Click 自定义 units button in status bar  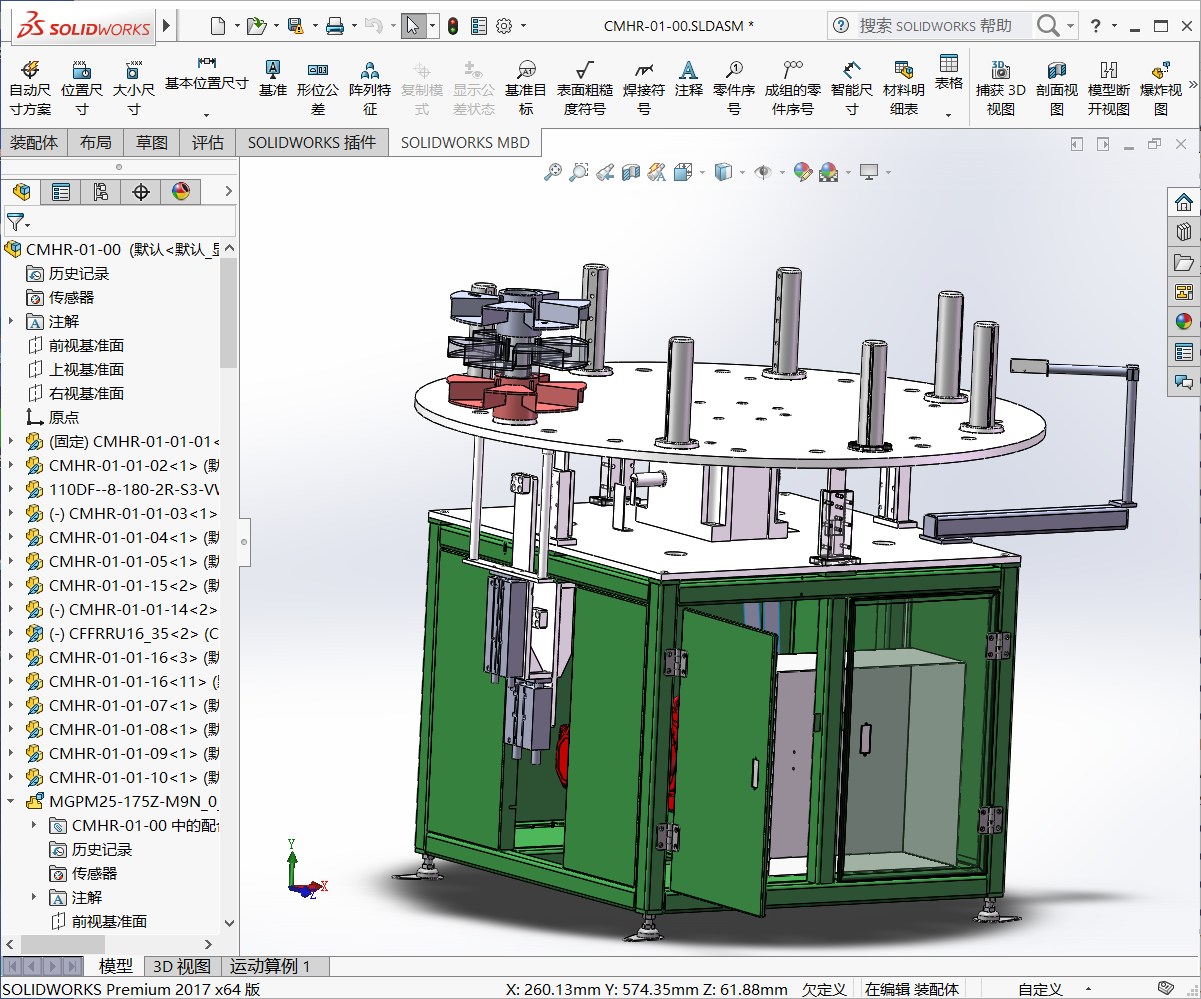click(x=1040, y=989)
